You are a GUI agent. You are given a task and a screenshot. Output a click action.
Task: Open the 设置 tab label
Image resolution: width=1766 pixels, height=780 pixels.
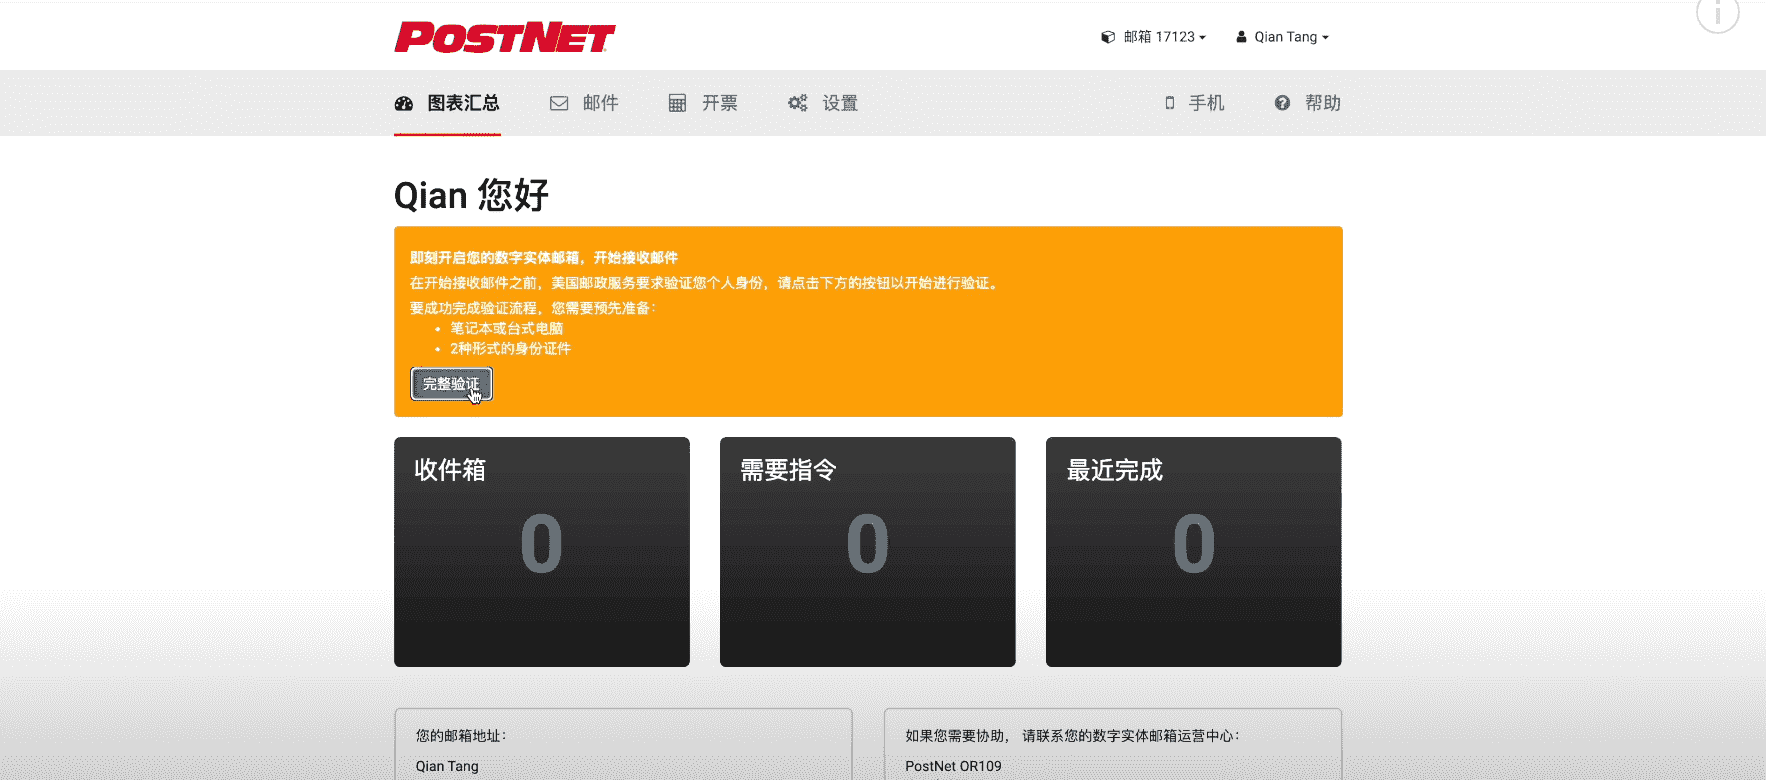tap(840, 103)
